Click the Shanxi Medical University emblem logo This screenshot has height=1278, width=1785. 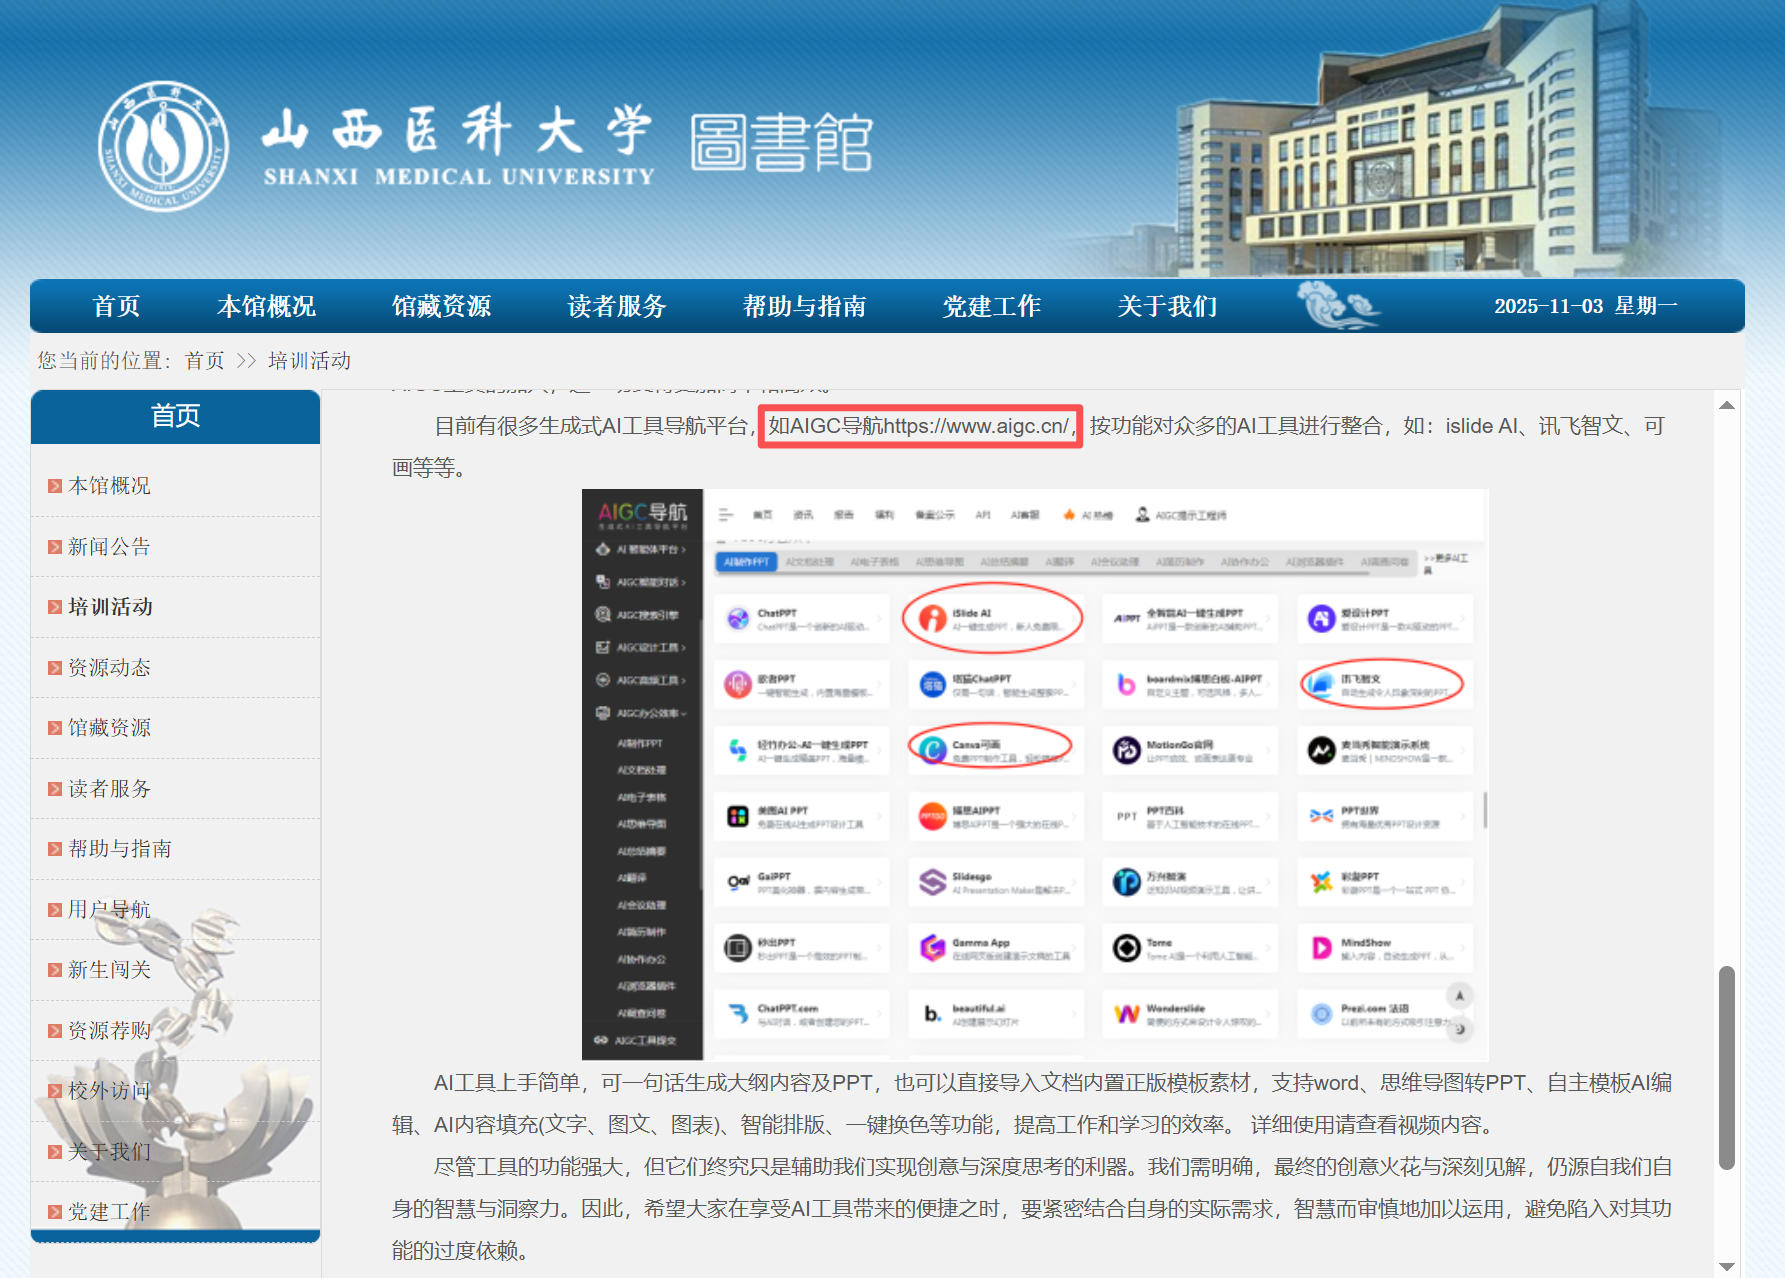point(163,146)
